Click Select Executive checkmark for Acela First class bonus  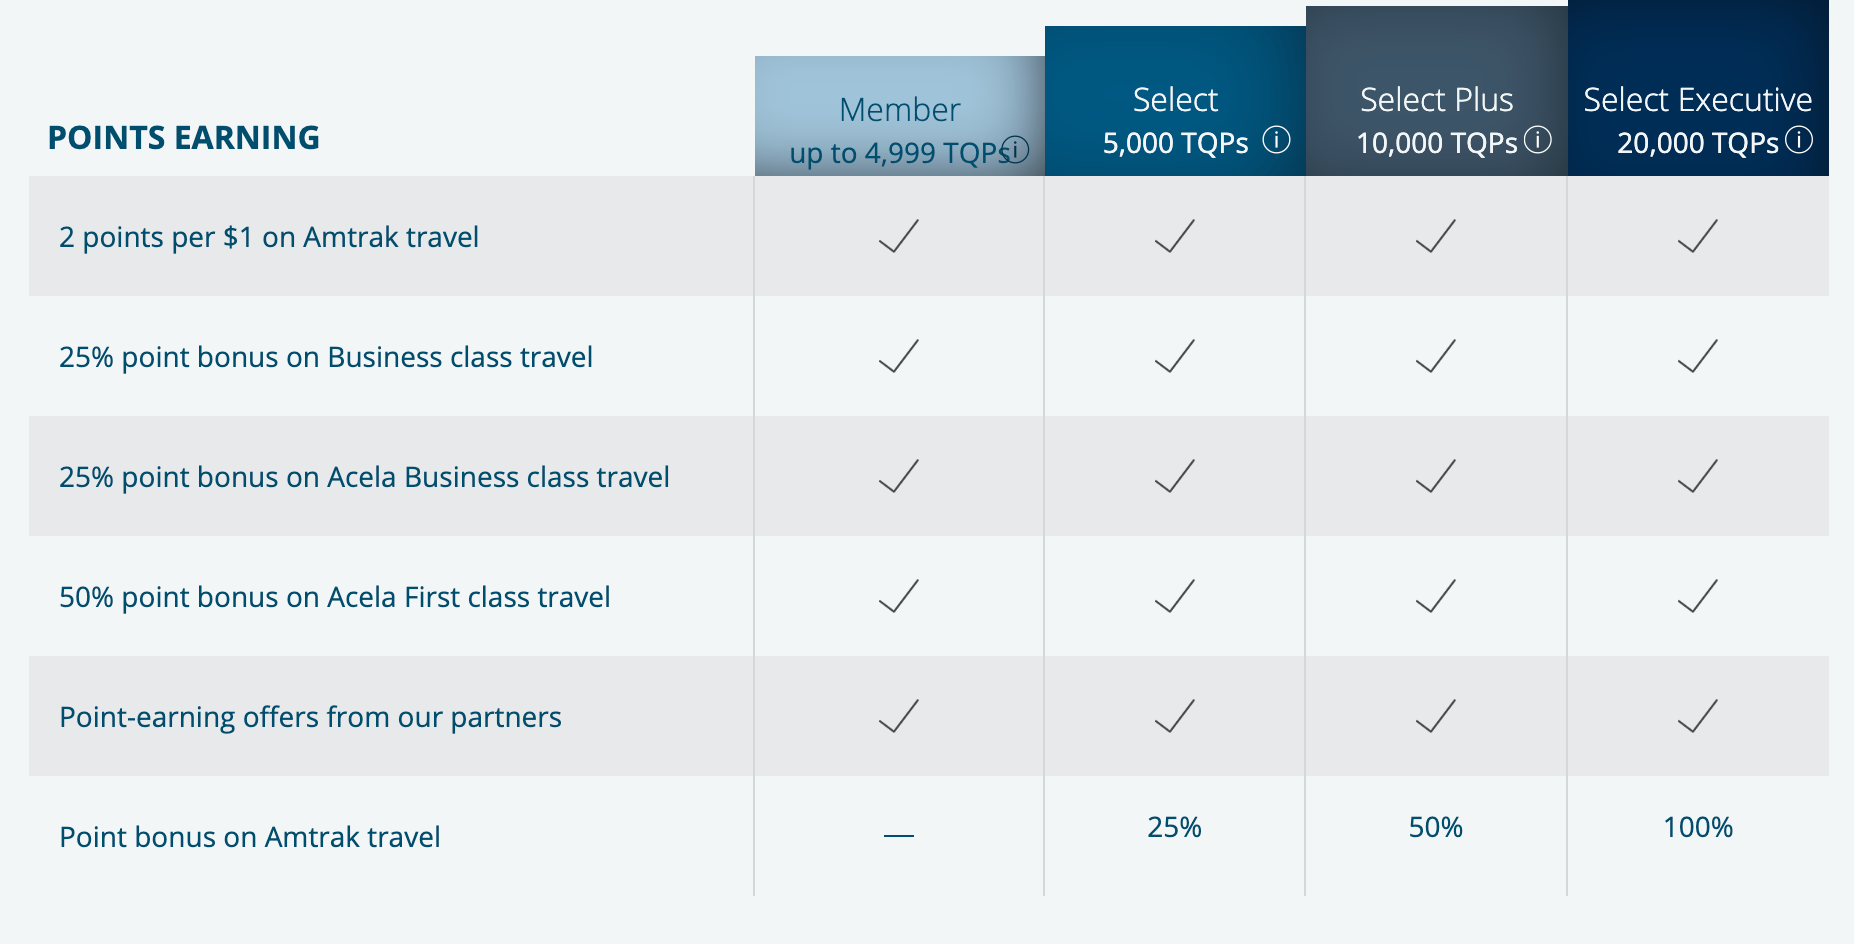[x=1697, y=597]
